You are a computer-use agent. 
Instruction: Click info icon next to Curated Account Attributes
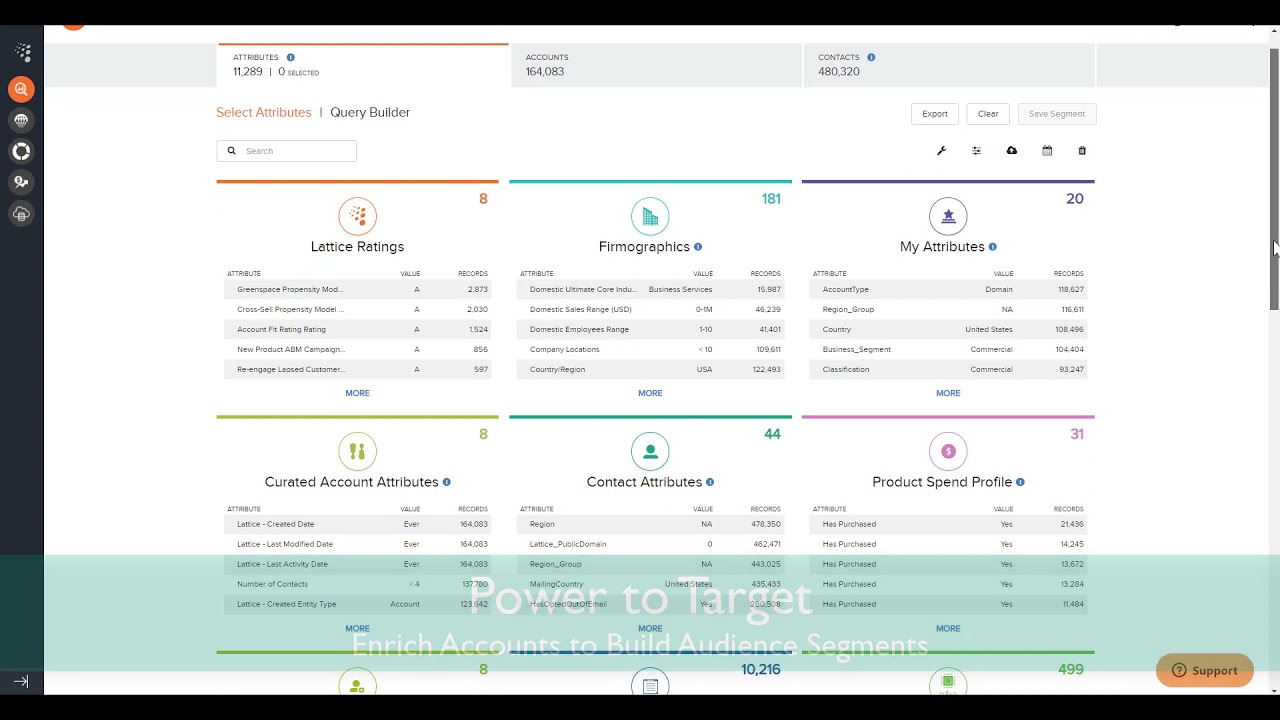pyautogui.click(x=447, y=482)
